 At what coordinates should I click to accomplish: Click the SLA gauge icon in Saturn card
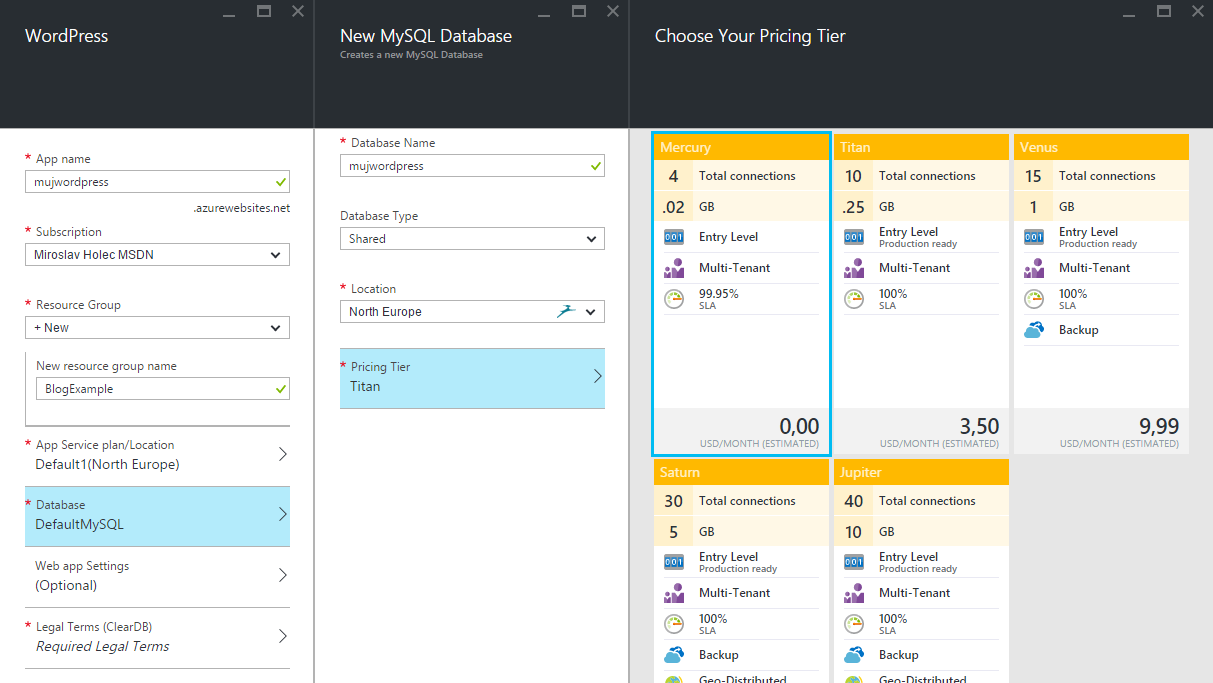(x=674, y=624)
